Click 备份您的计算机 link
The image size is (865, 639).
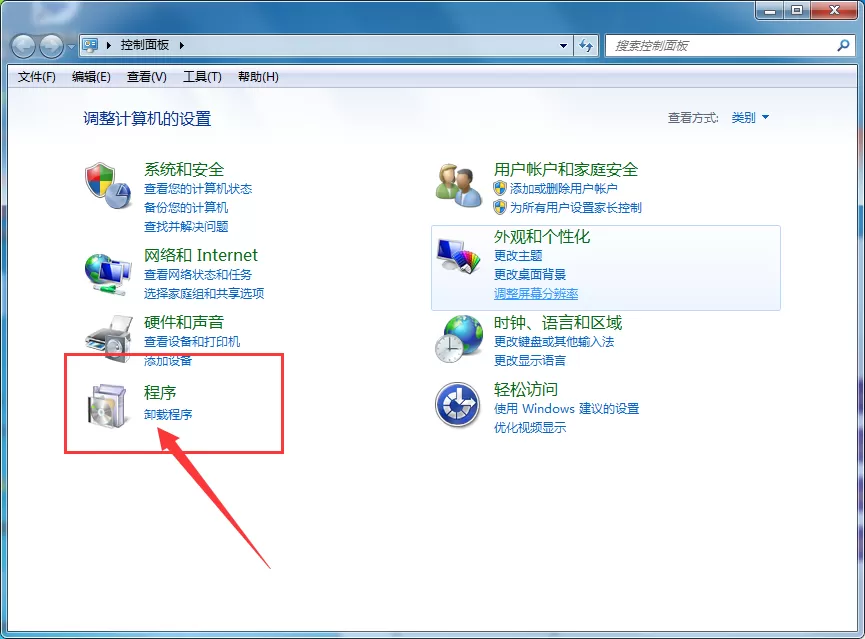point(185,207)
